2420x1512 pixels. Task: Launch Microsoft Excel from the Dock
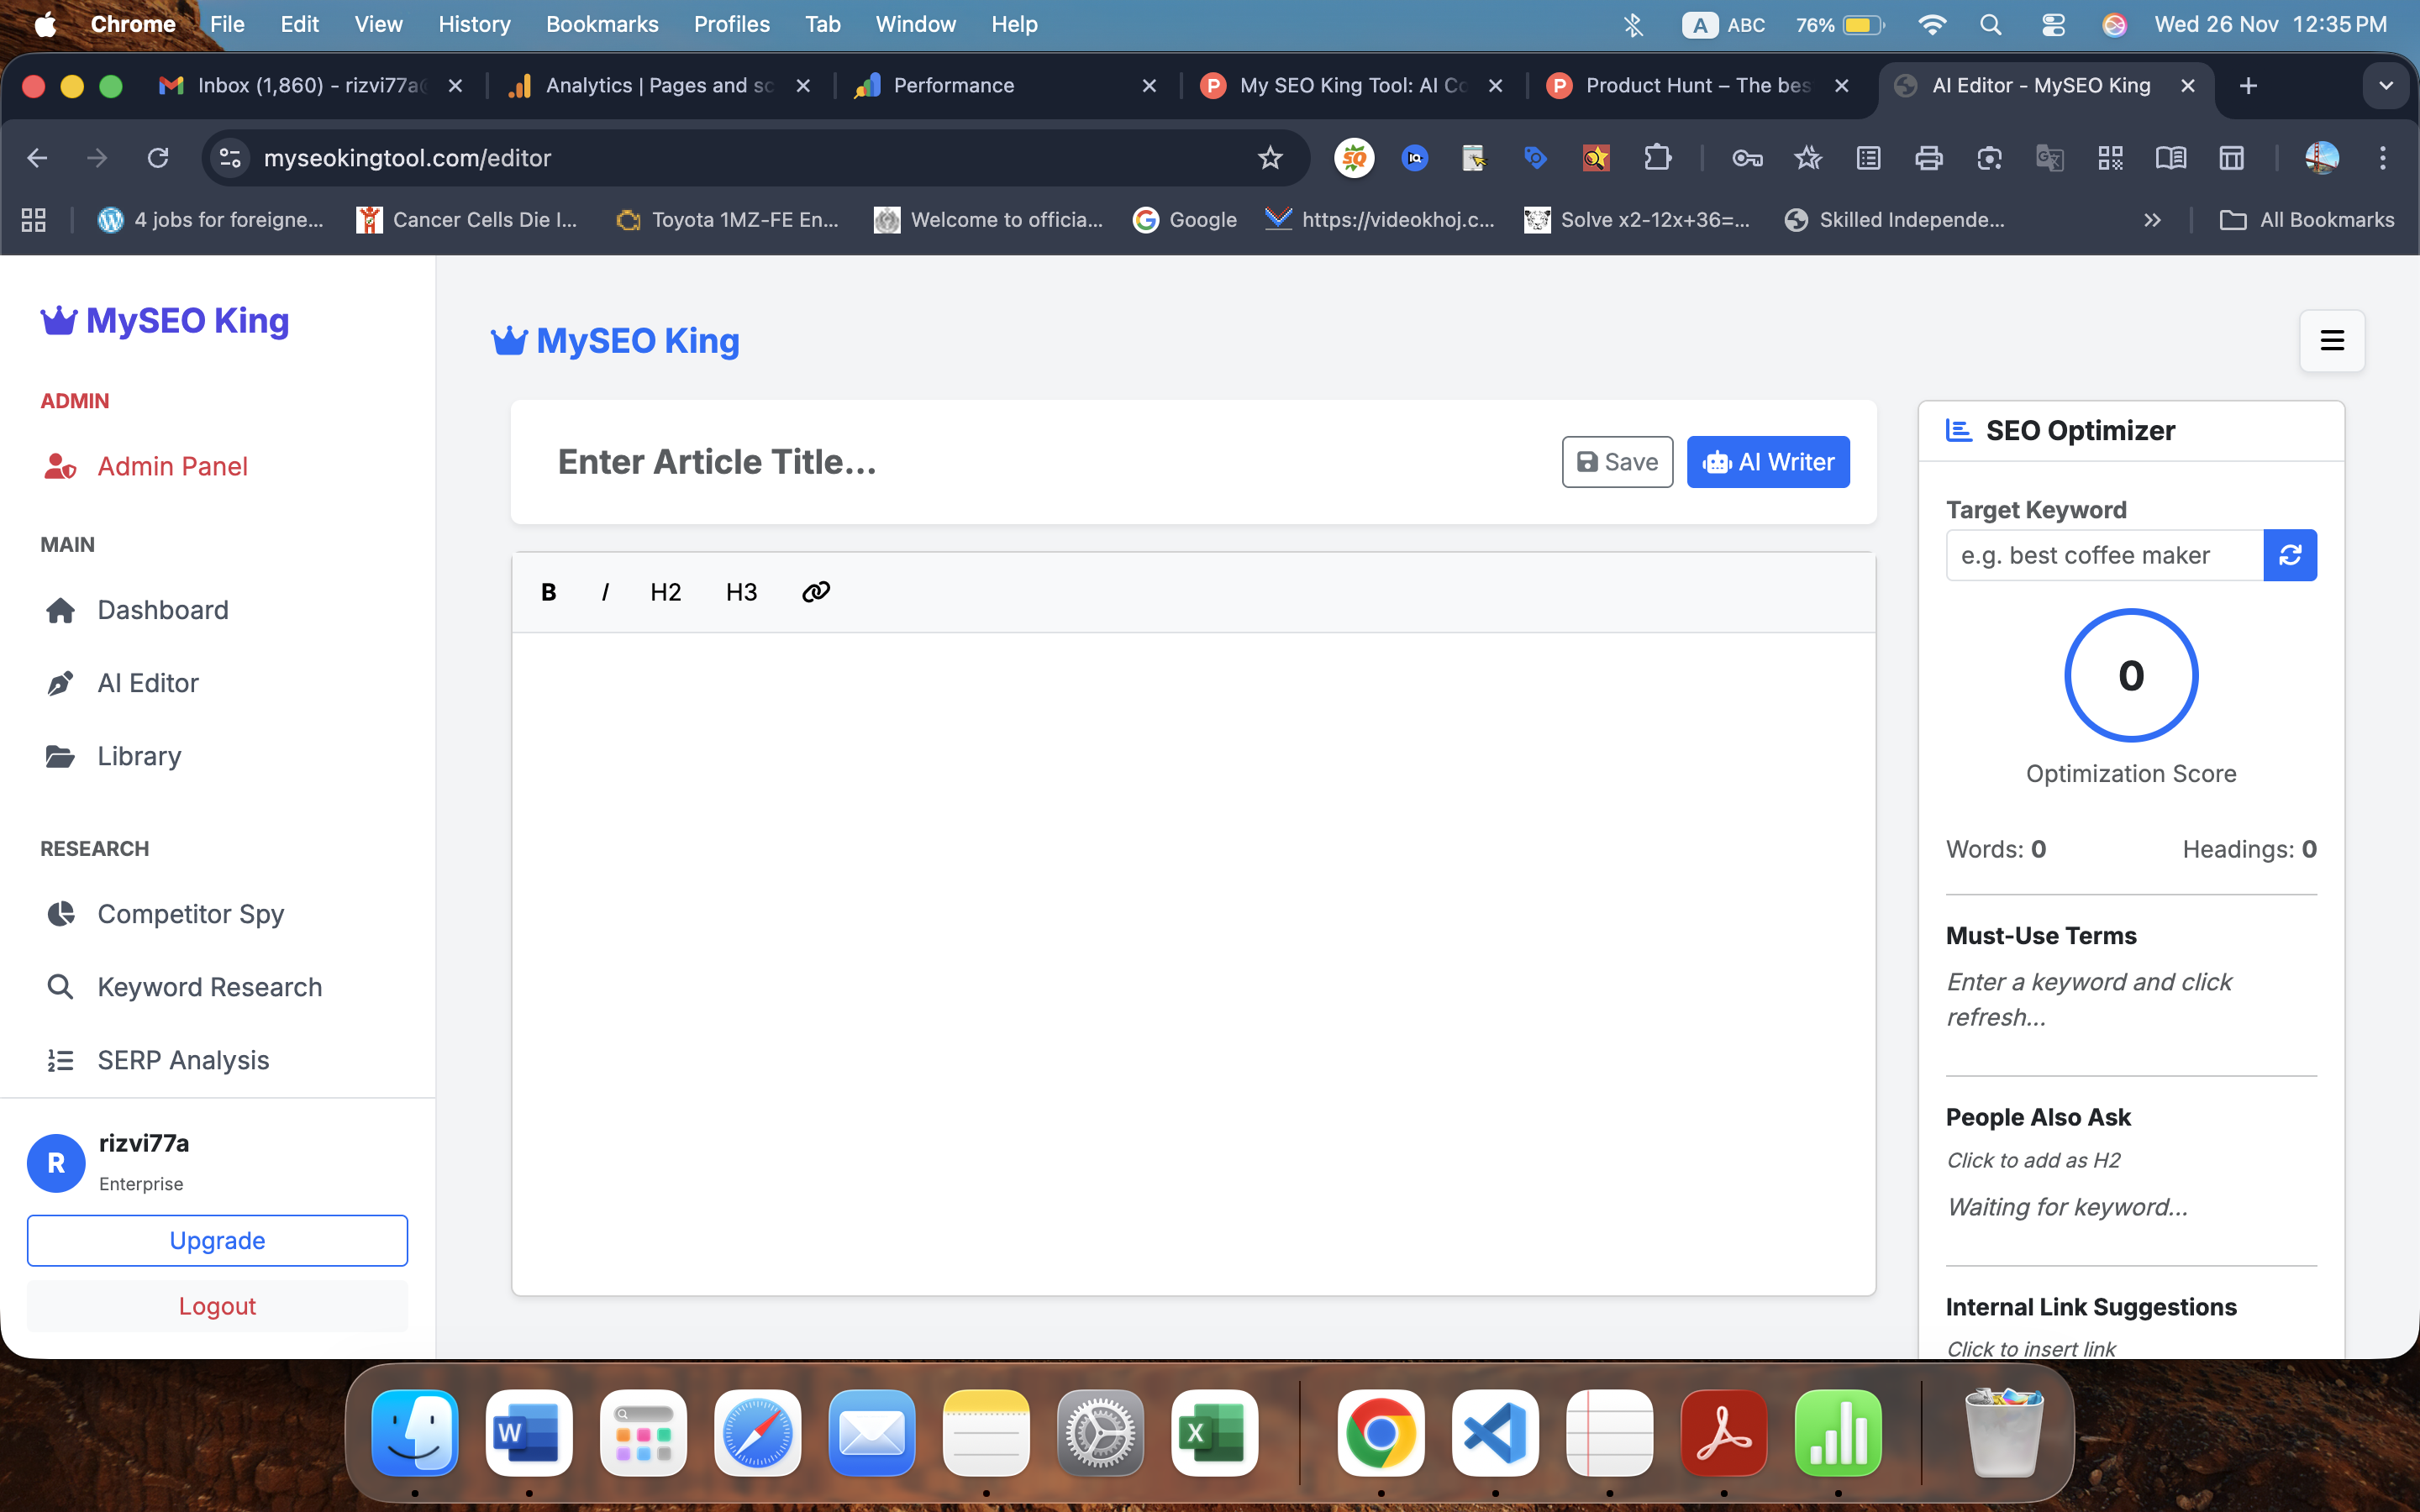(1213, 1432)
